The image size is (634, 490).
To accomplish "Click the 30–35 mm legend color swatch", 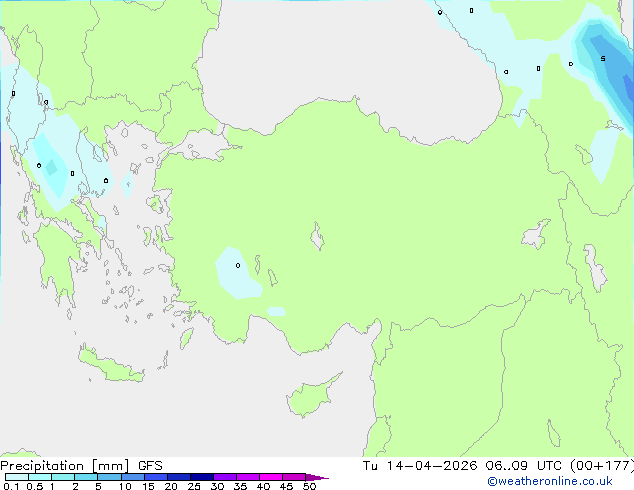I will [225, 477].
